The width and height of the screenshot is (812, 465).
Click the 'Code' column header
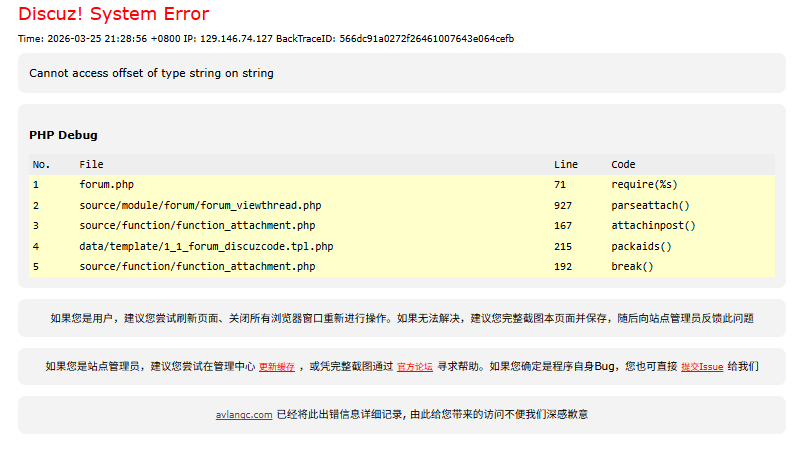623,165
